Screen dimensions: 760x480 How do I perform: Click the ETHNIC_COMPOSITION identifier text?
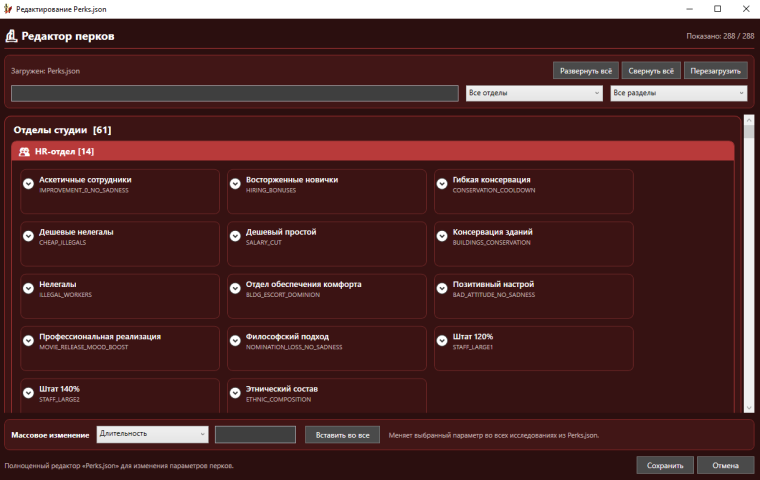coord(278,400)
